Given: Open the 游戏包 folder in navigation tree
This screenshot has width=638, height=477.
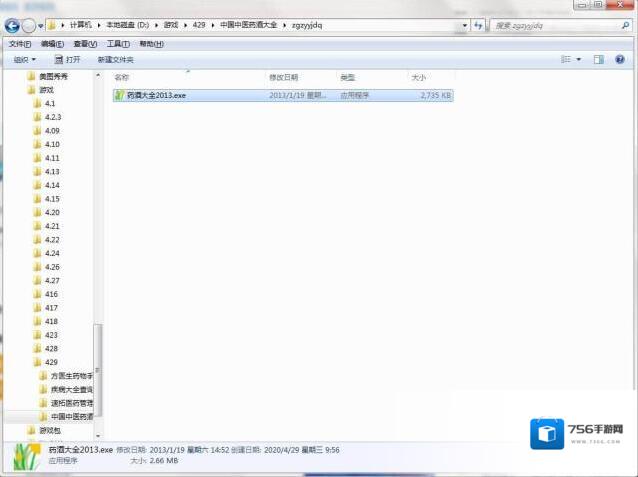Looking at the screenshot, I should click(50, 429).
